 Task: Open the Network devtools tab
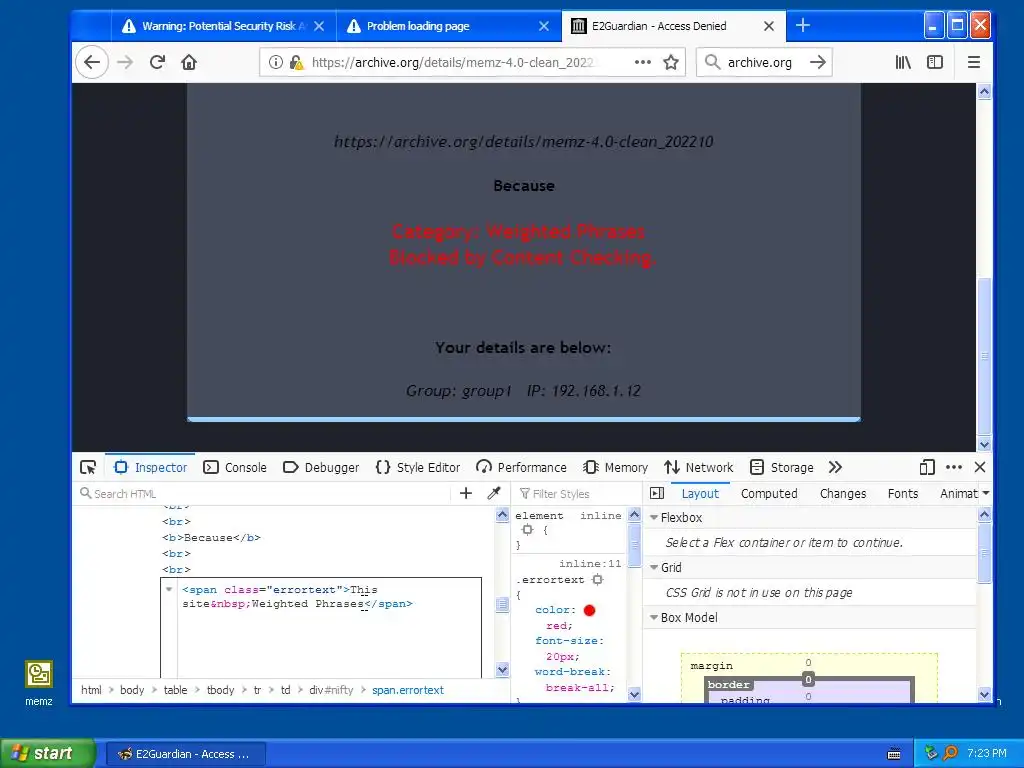699,468
